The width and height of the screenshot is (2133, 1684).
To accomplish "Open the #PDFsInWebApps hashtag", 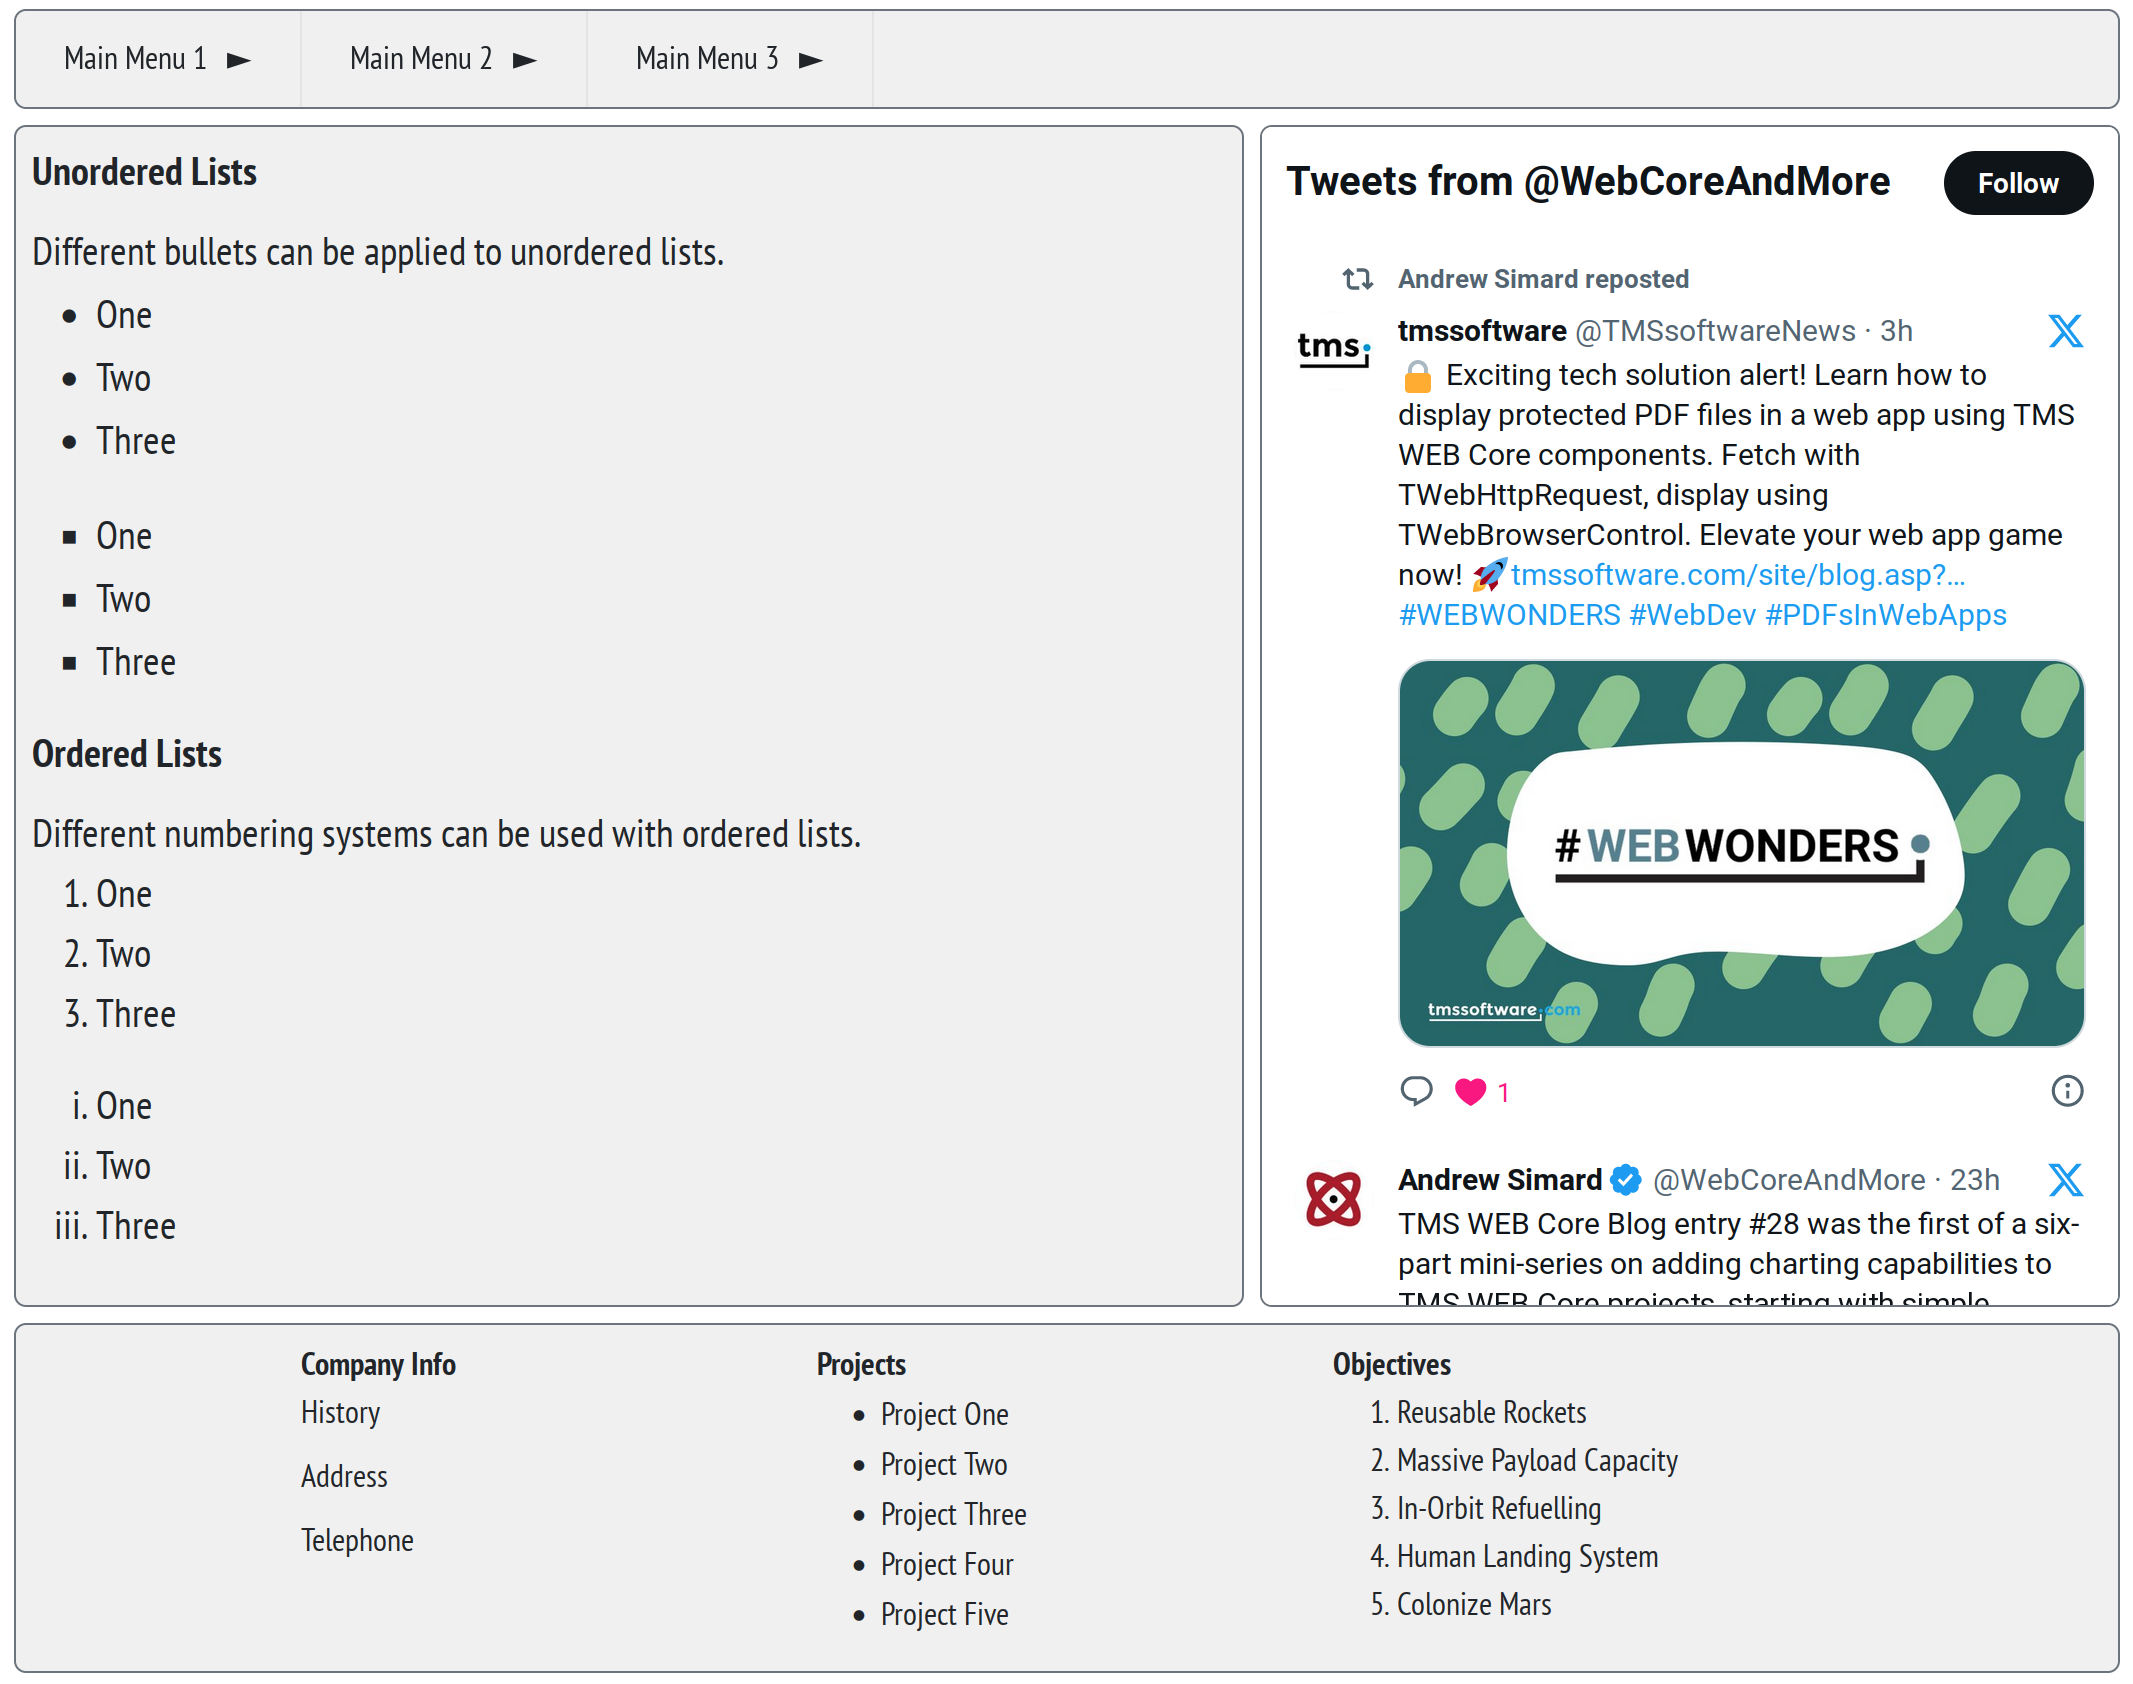I will click(1886, 615).
